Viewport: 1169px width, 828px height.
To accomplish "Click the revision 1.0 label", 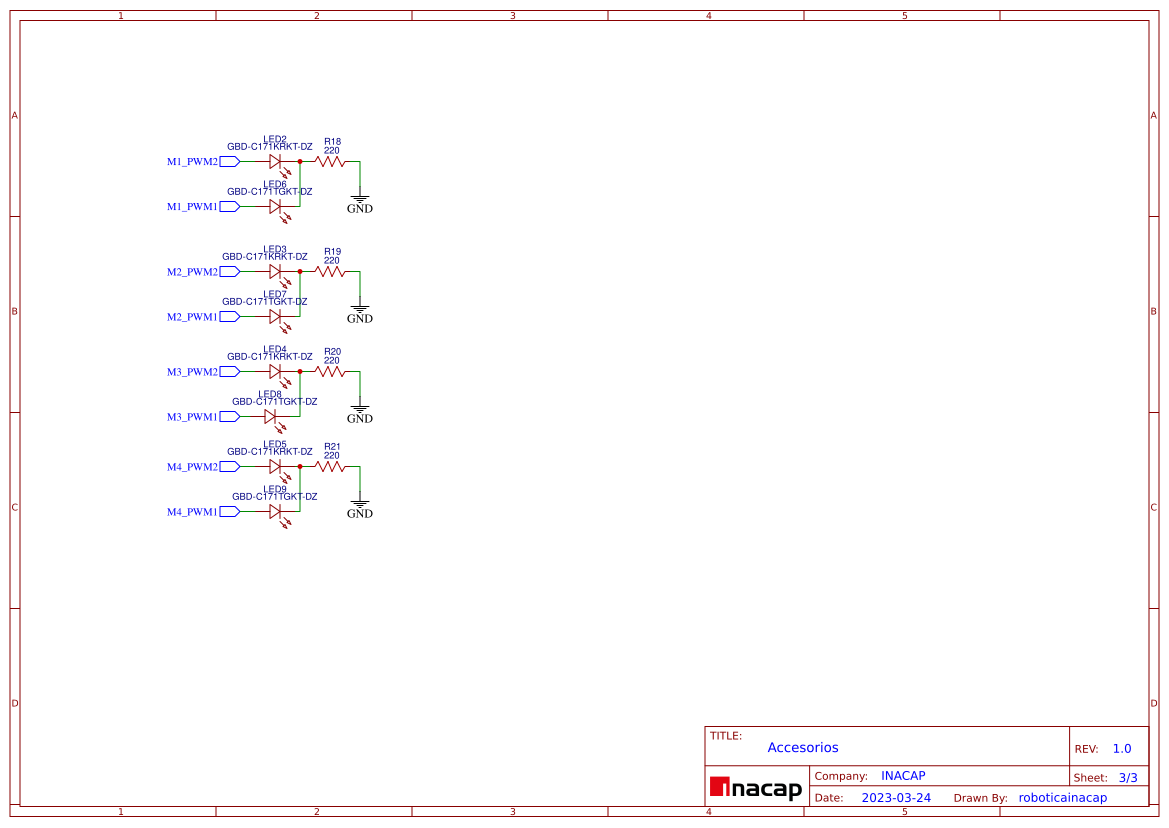I will coord(1121,747).
